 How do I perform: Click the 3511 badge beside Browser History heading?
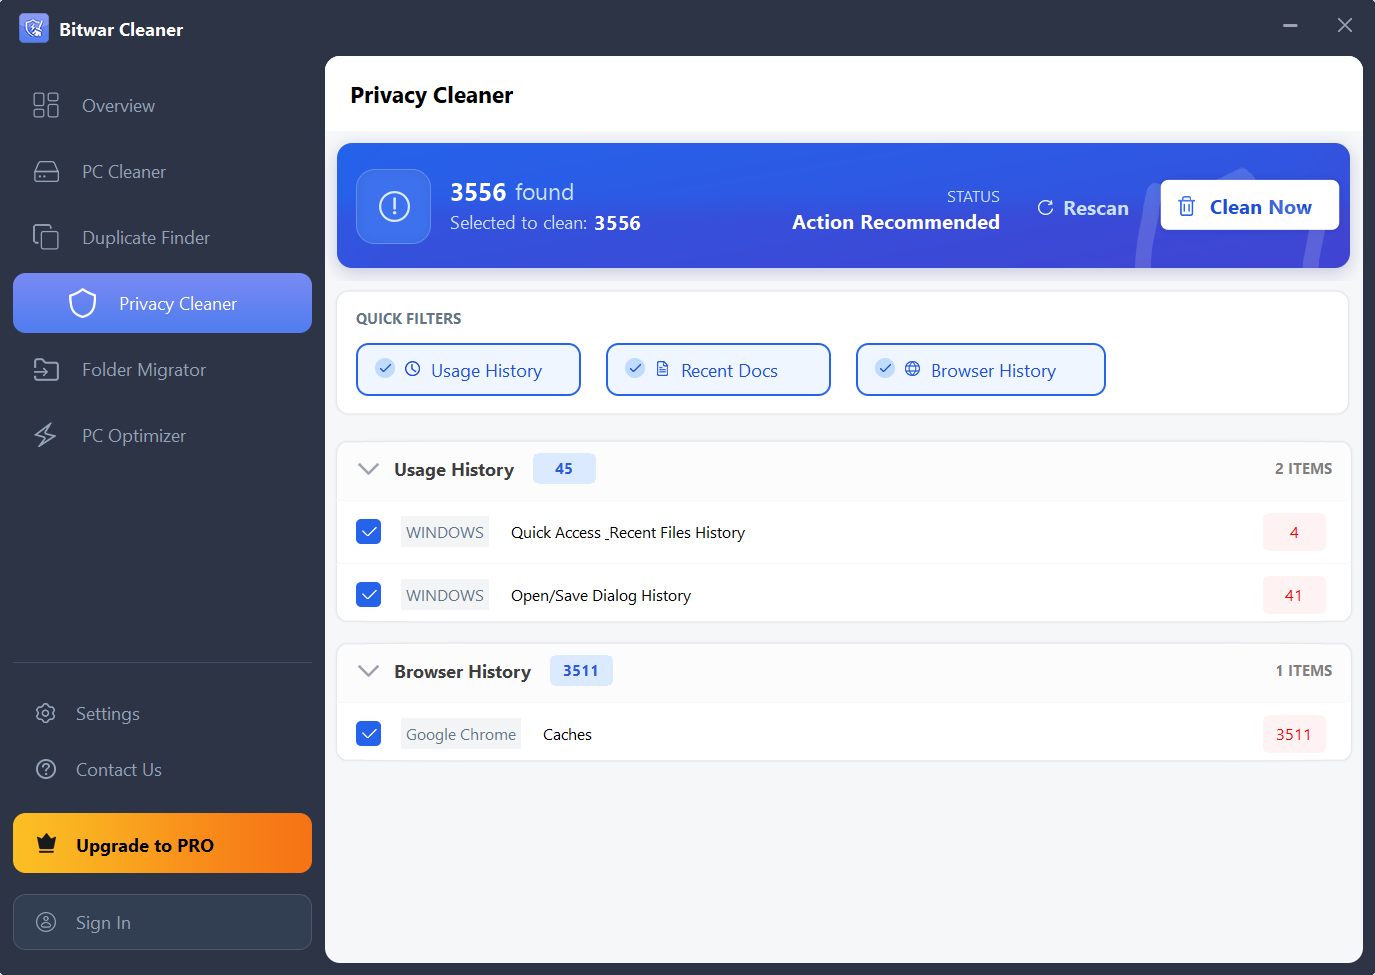point(581,670)
